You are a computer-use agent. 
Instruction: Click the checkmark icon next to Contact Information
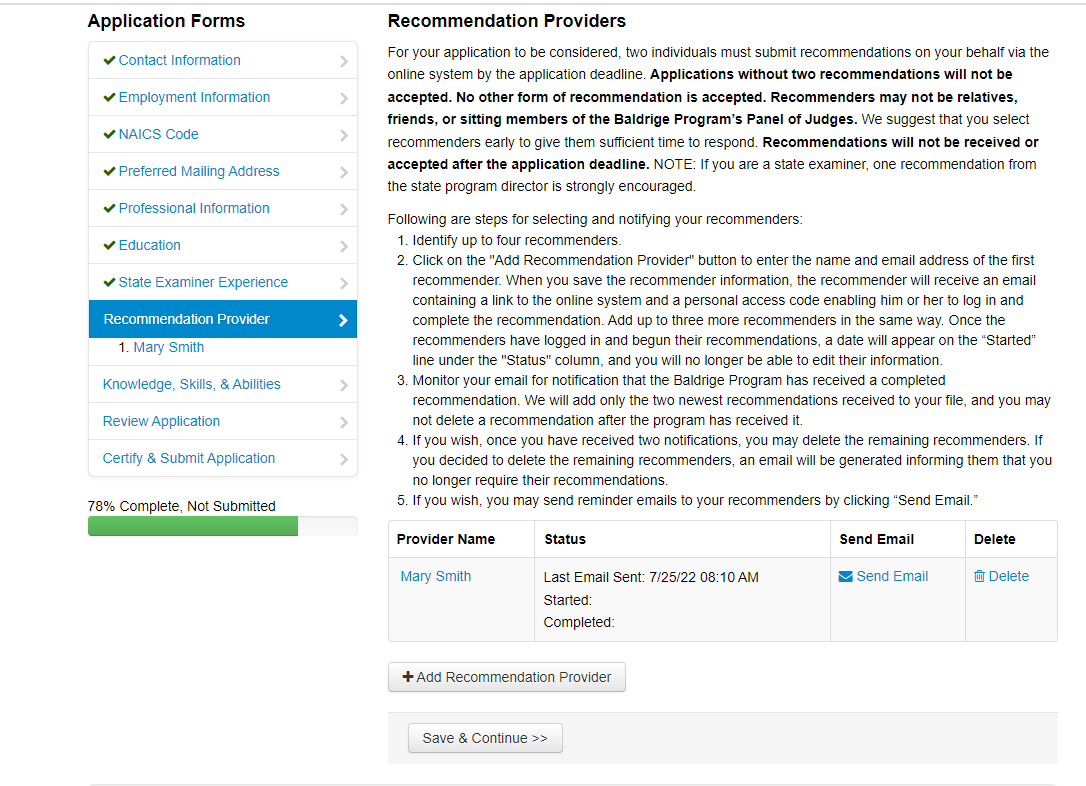tap(109, 60)
